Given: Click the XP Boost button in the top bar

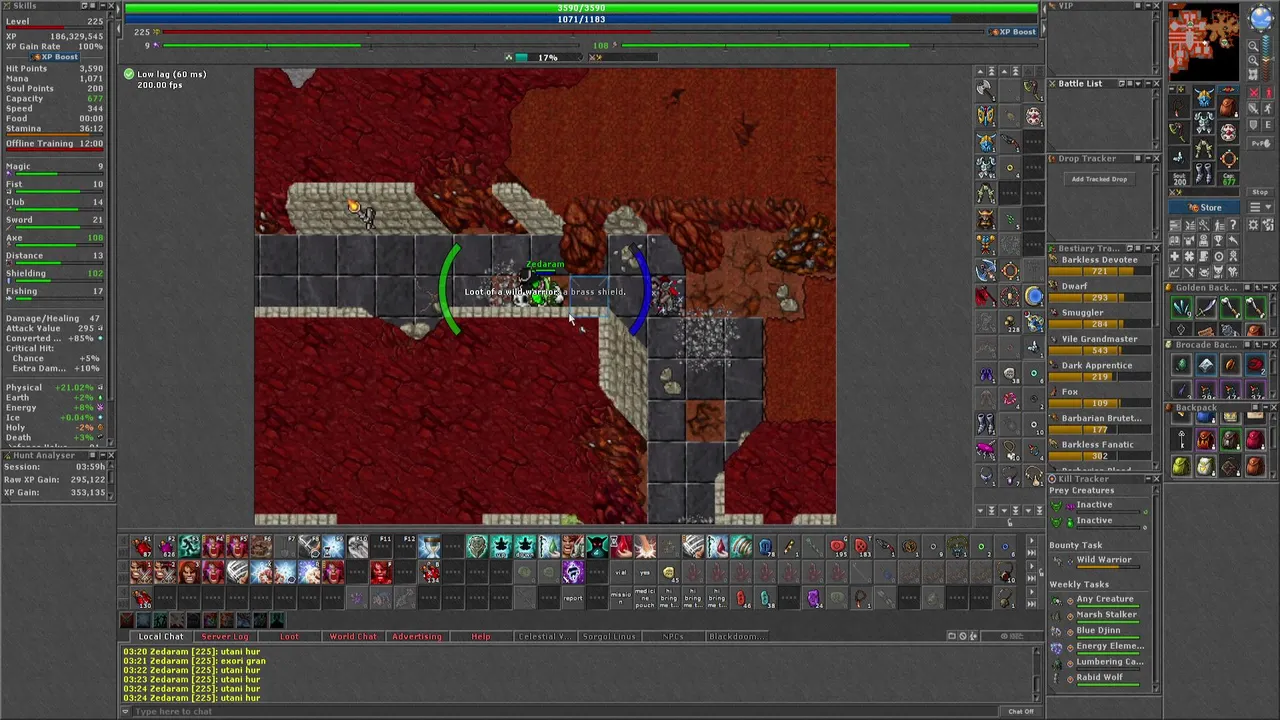Looking at the screenshot, I should click(x=1013, y=32).
